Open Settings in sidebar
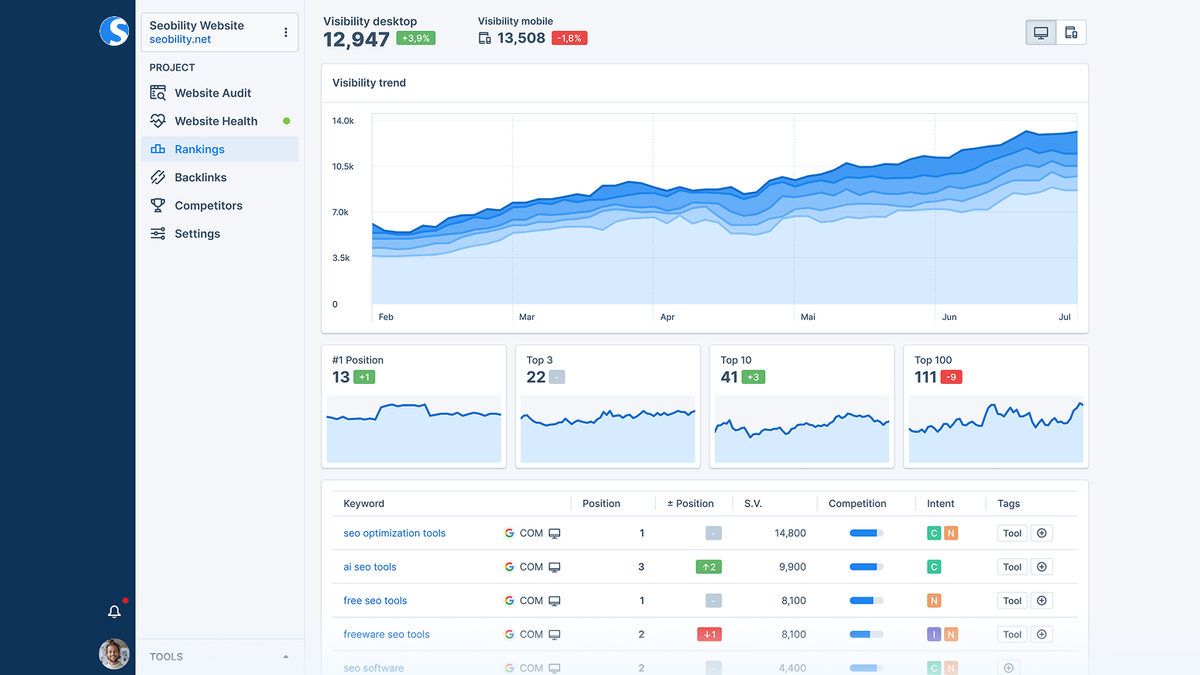This screenshot has height=675, width=1200. [x=220, y=233]
